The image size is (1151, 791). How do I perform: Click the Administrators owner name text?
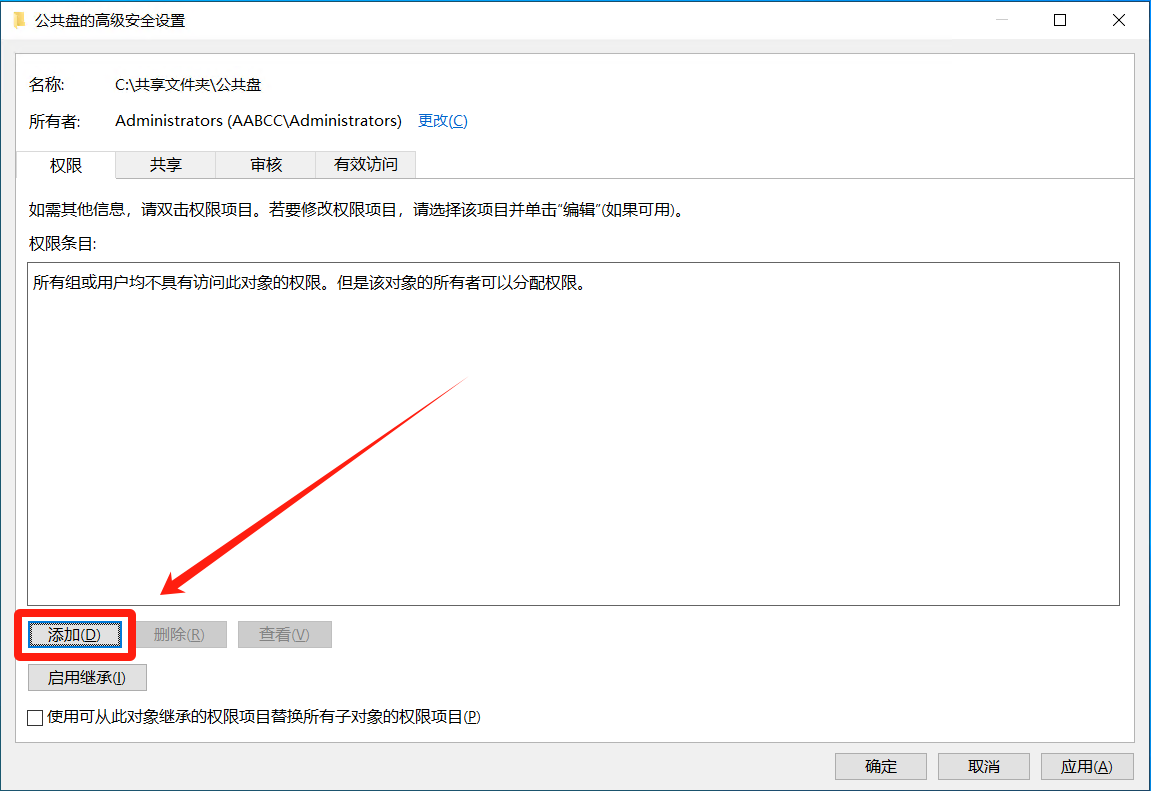(x=258, y=121)
